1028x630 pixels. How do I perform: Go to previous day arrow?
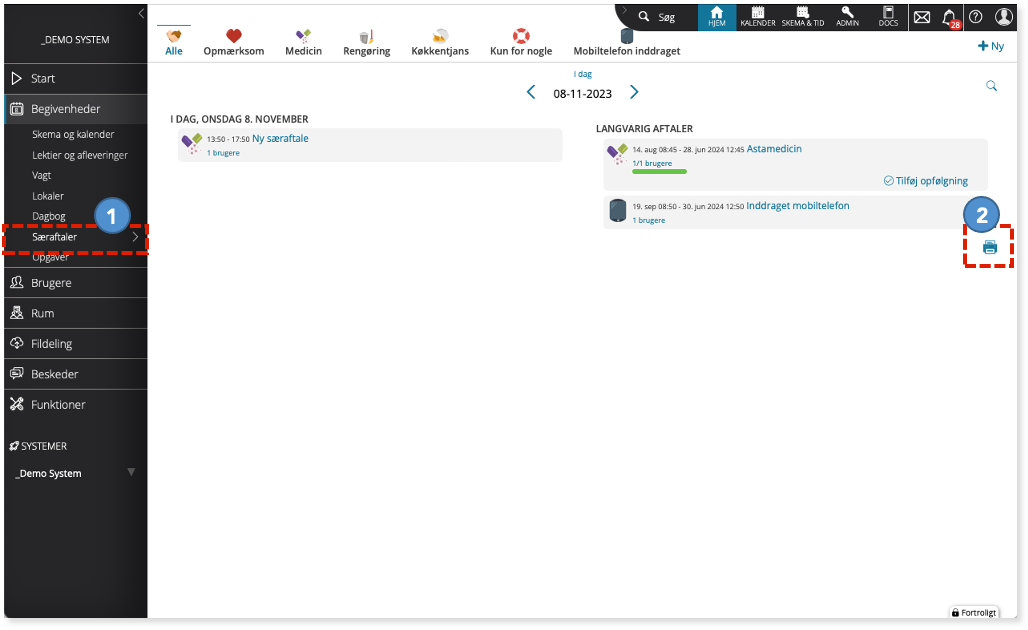[531, 92]
